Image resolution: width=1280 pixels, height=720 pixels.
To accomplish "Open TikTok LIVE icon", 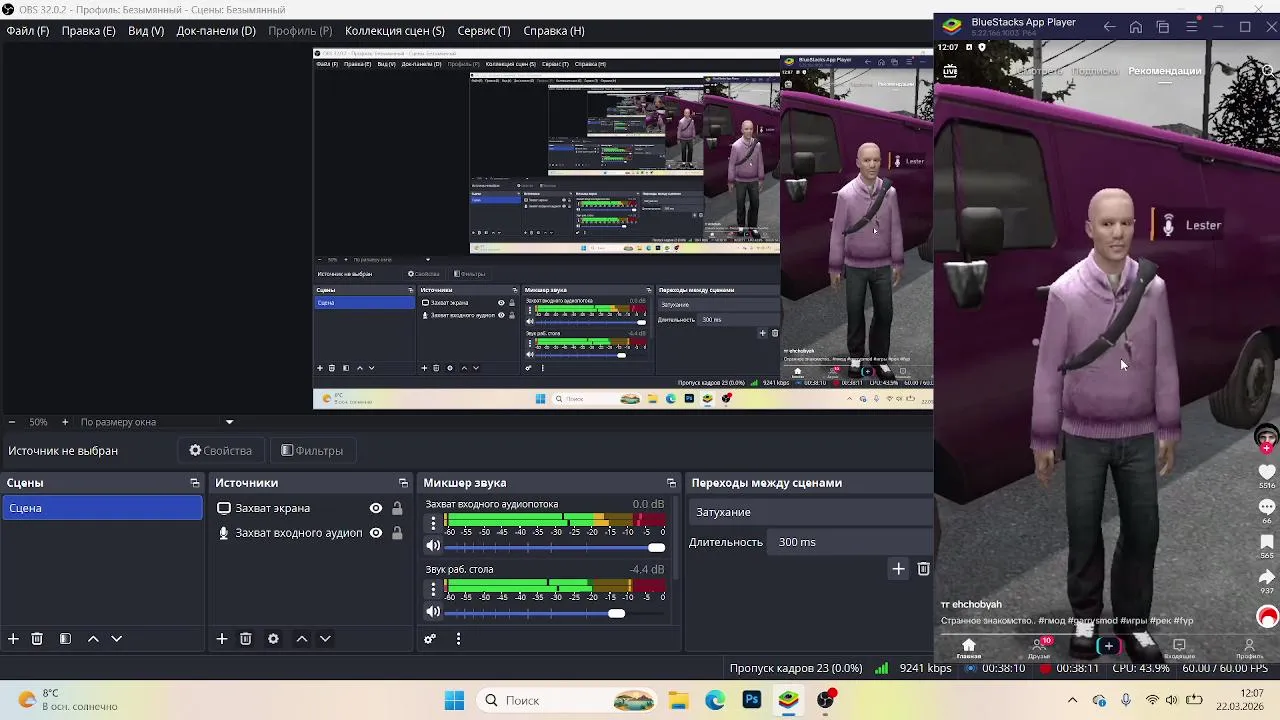I will [x=950, y=70].
